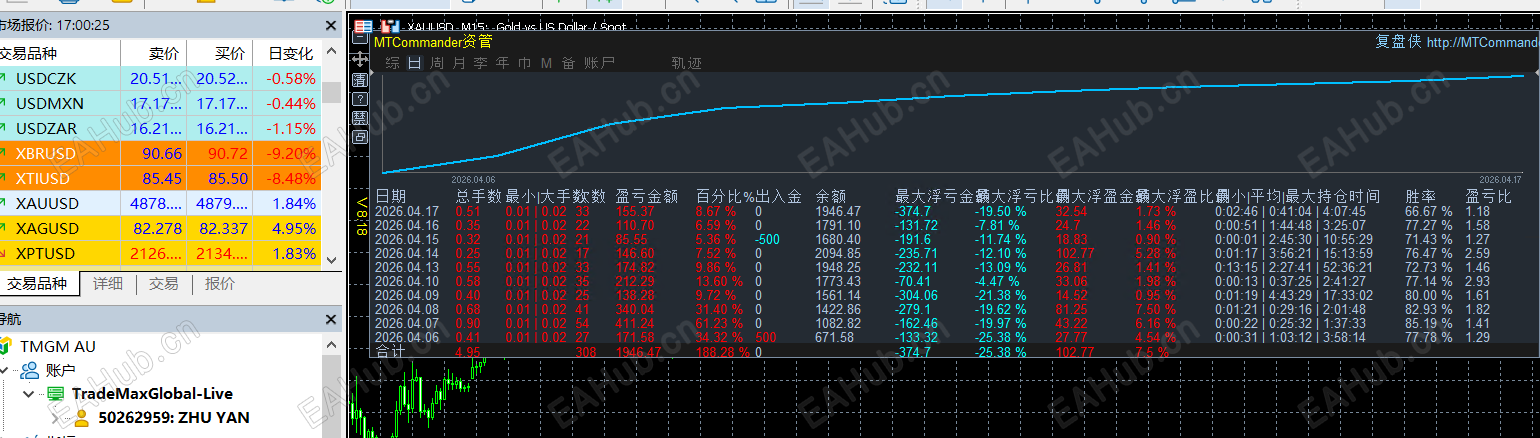Switch to the 币 symbol tab
This screenshot has width=1540, height=438.
coord(525,62)
